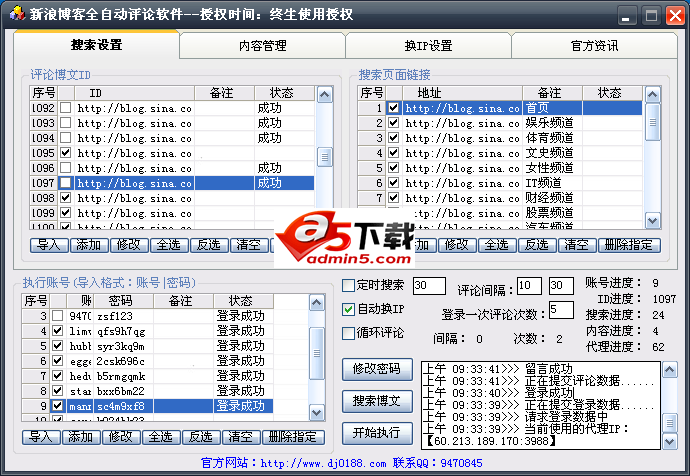The height and width of the screenshot is (476, 690).
Task: Click the 开始执行 button
Action: 378,433
